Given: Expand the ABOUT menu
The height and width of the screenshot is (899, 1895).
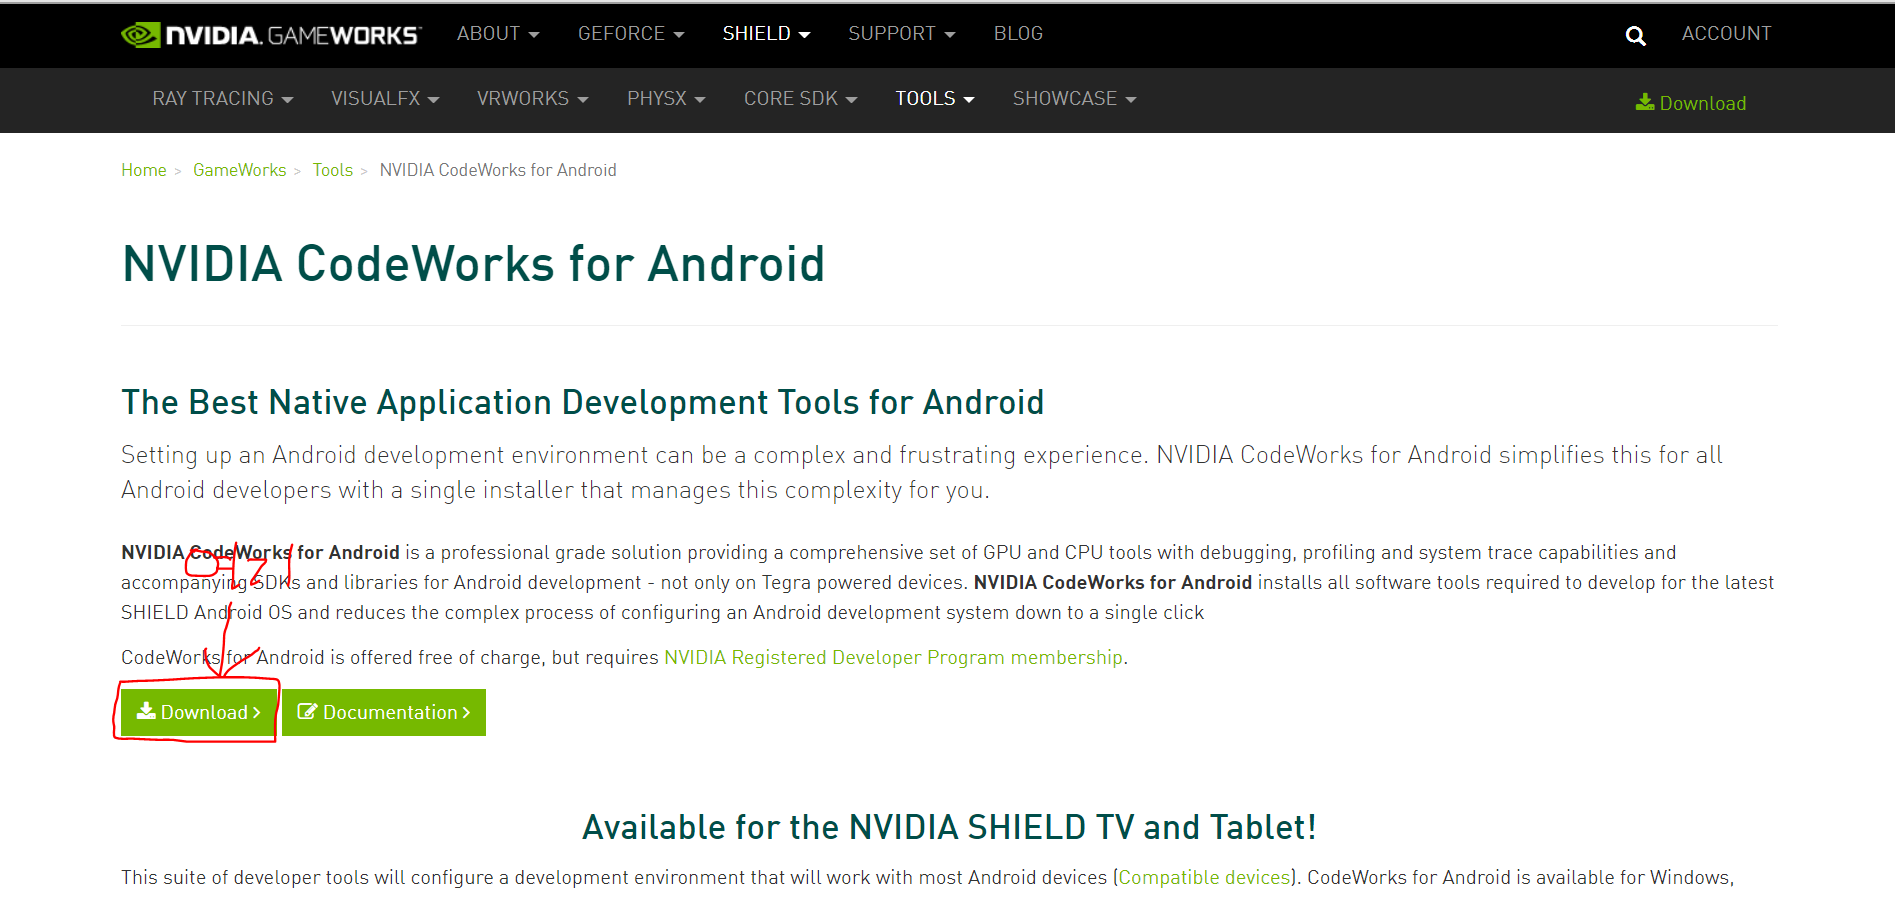Looking at the screenshot, I should [x=498, y=34].
